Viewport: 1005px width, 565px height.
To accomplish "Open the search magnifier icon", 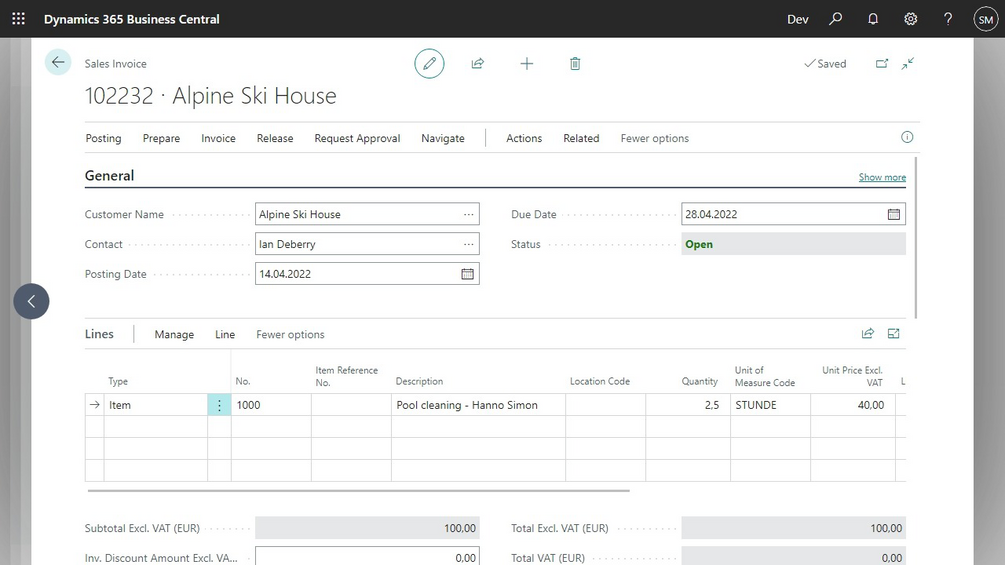I will coord(835,19).
